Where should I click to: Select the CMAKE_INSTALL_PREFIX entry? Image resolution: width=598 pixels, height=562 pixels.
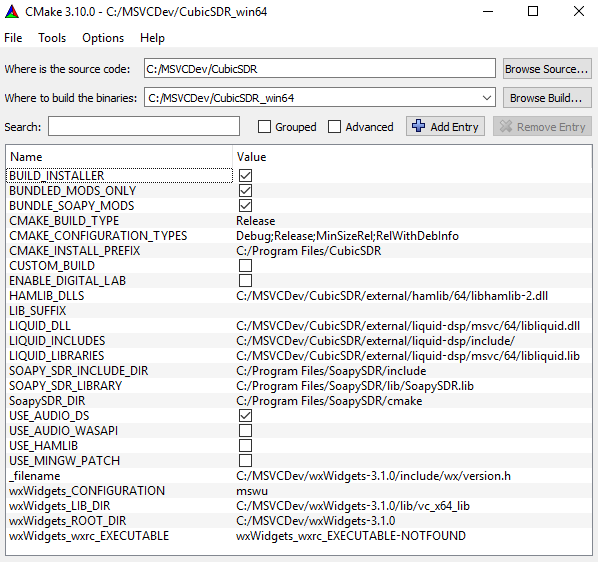coord(74,251)
